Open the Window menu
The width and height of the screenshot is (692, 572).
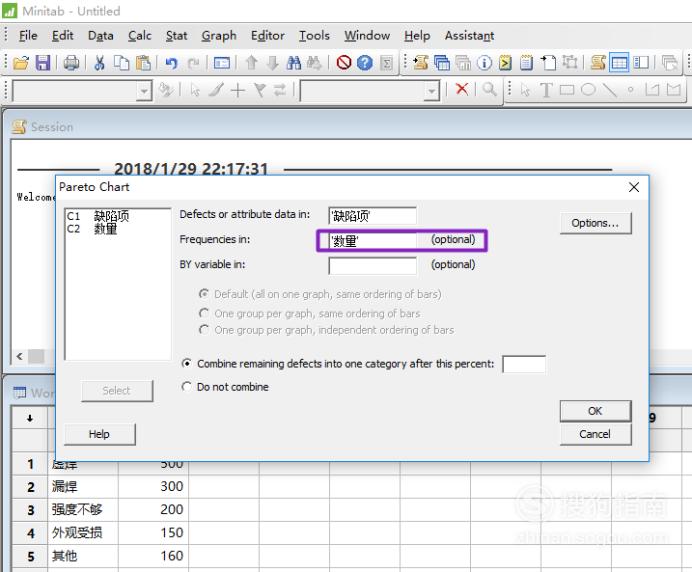pos(367,36)
